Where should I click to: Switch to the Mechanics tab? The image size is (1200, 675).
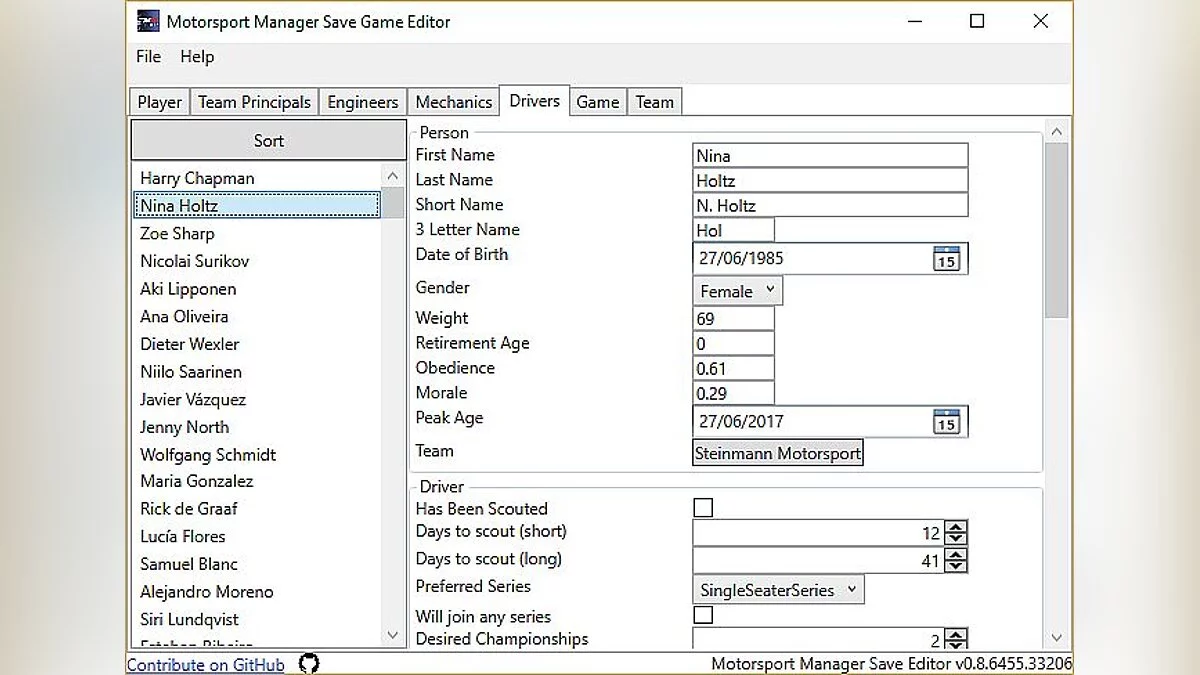point(453,102)
